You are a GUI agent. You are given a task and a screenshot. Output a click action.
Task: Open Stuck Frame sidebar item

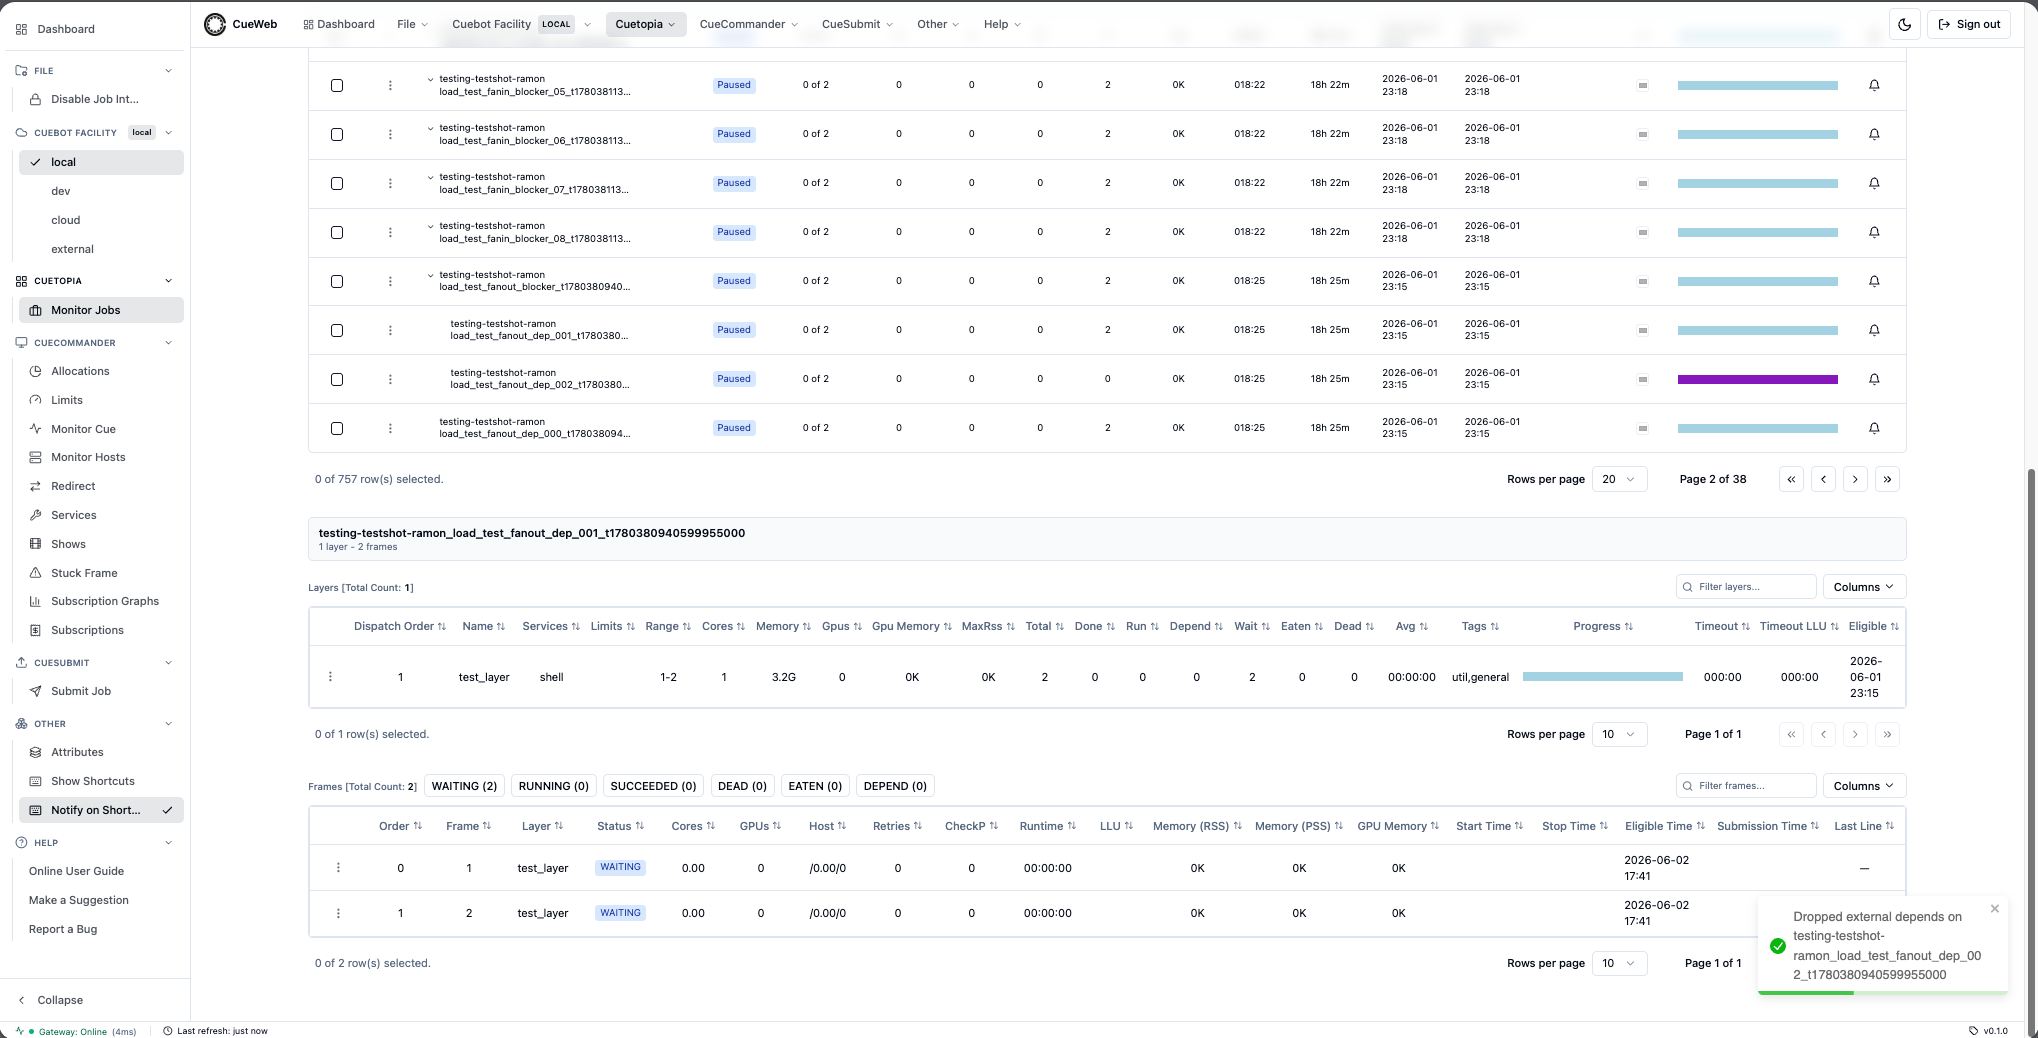(84, 573)
